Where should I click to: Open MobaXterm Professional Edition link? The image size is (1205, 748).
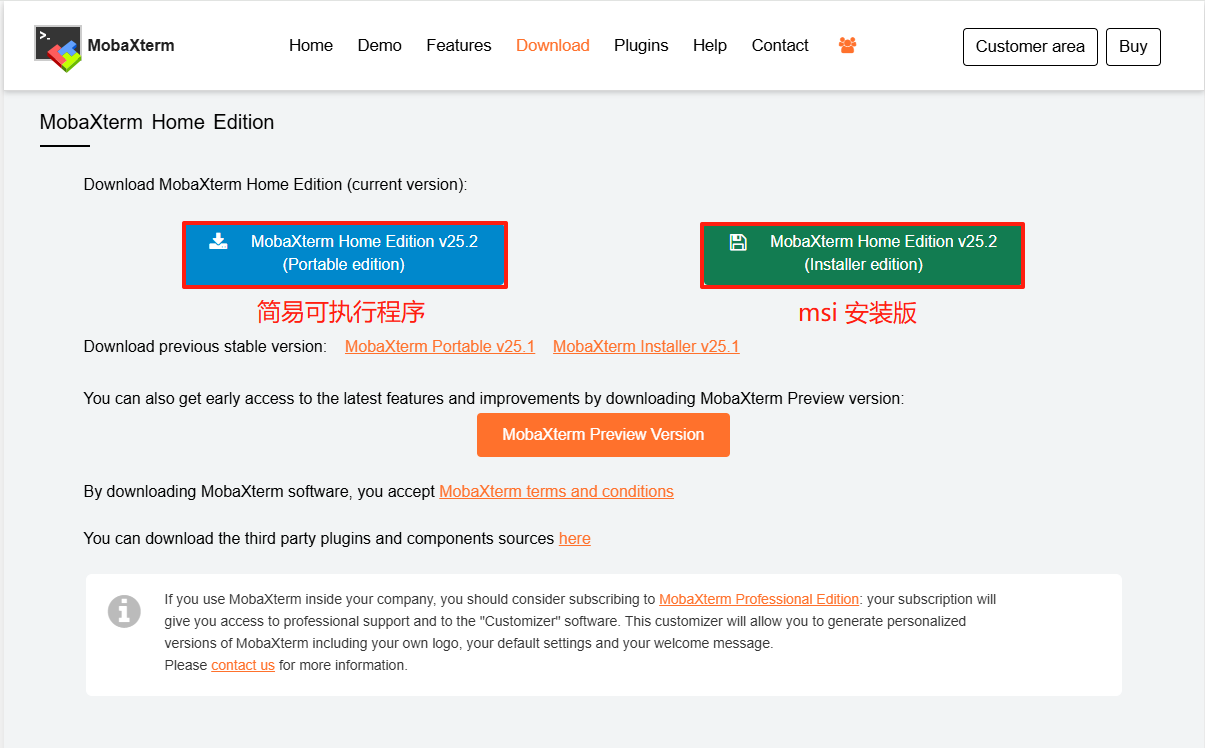759,600
